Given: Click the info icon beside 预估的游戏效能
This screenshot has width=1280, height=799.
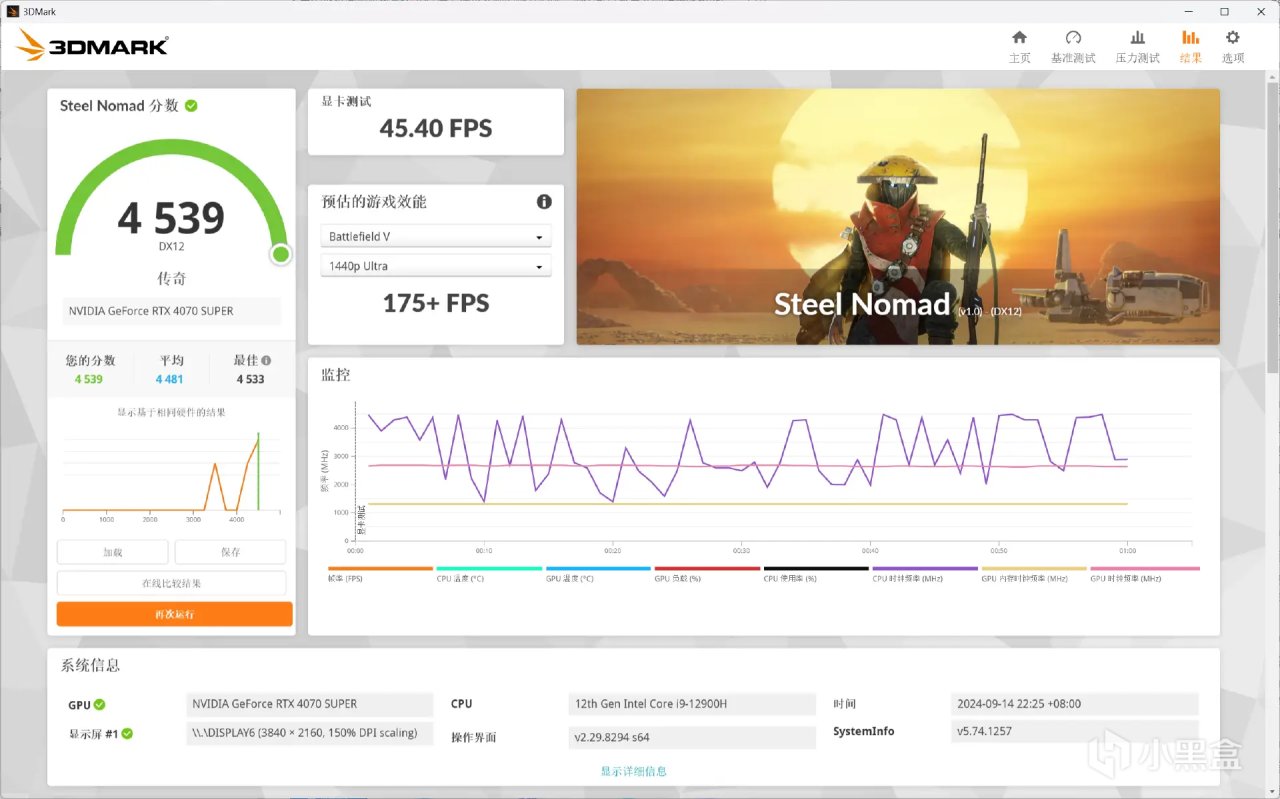Looking at the screenshot, I should click(x=544, y=201).
